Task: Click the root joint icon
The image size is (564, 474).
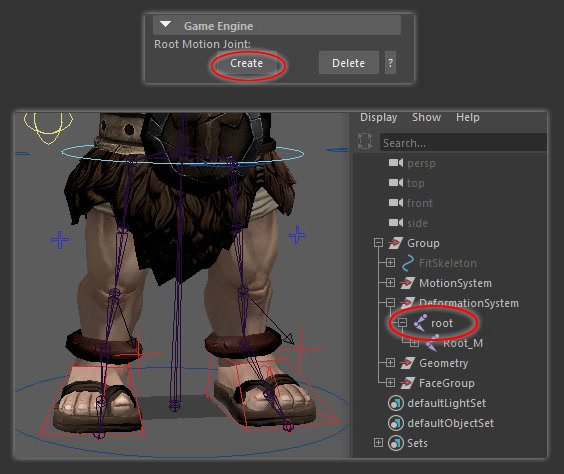Action: pos(420,323)
